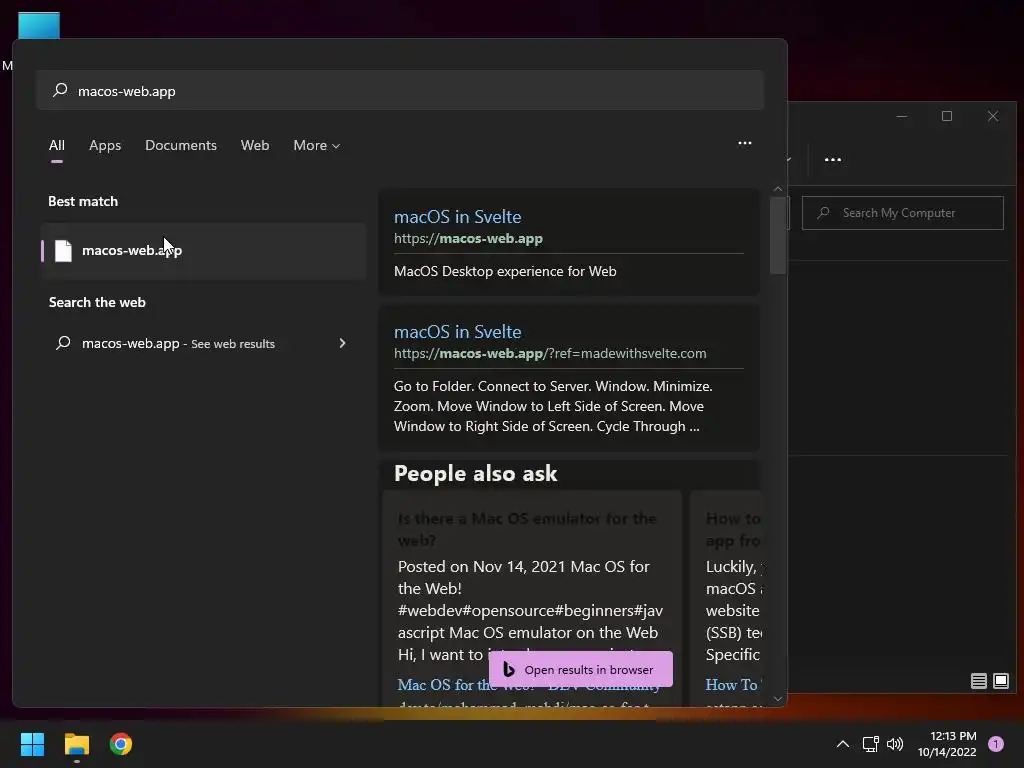Switch to the Web filter tab
Viewport: 1024px width, 768px height.
click(255, 145)
